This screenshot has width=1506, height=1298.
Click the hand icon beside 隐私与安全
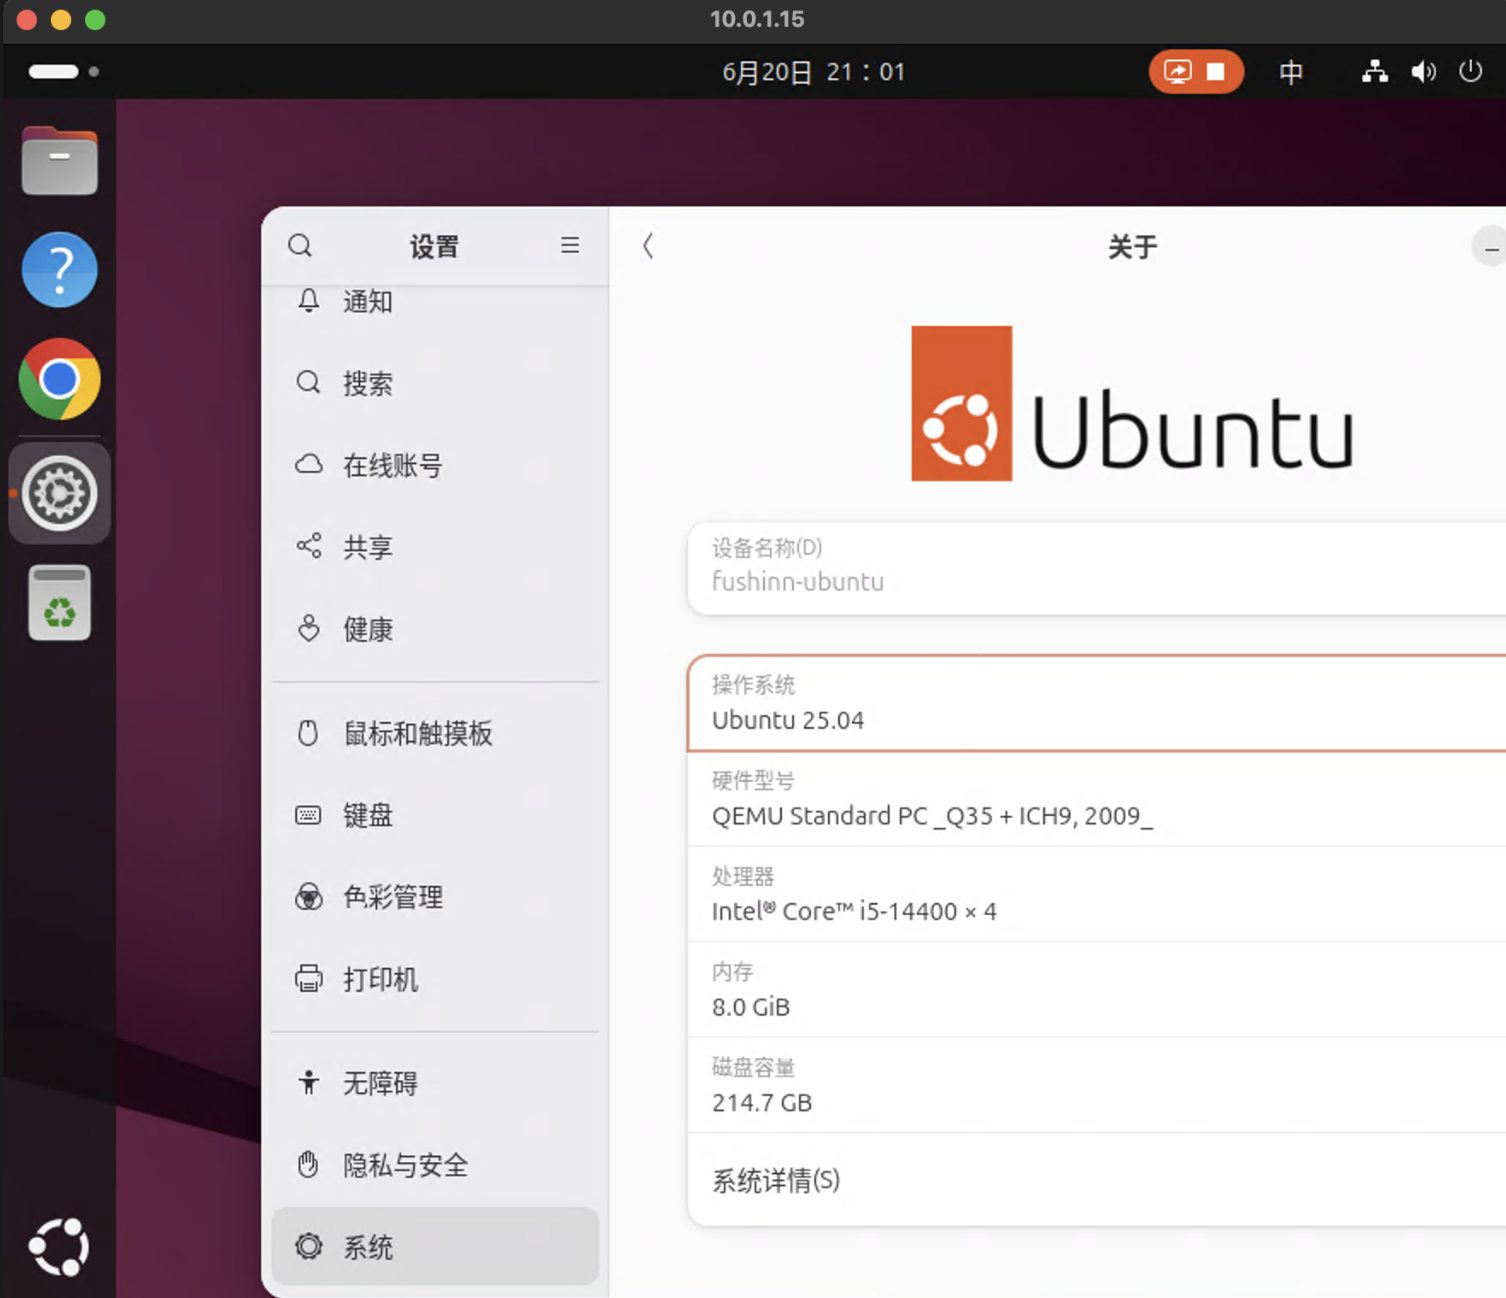point(309,1164)
